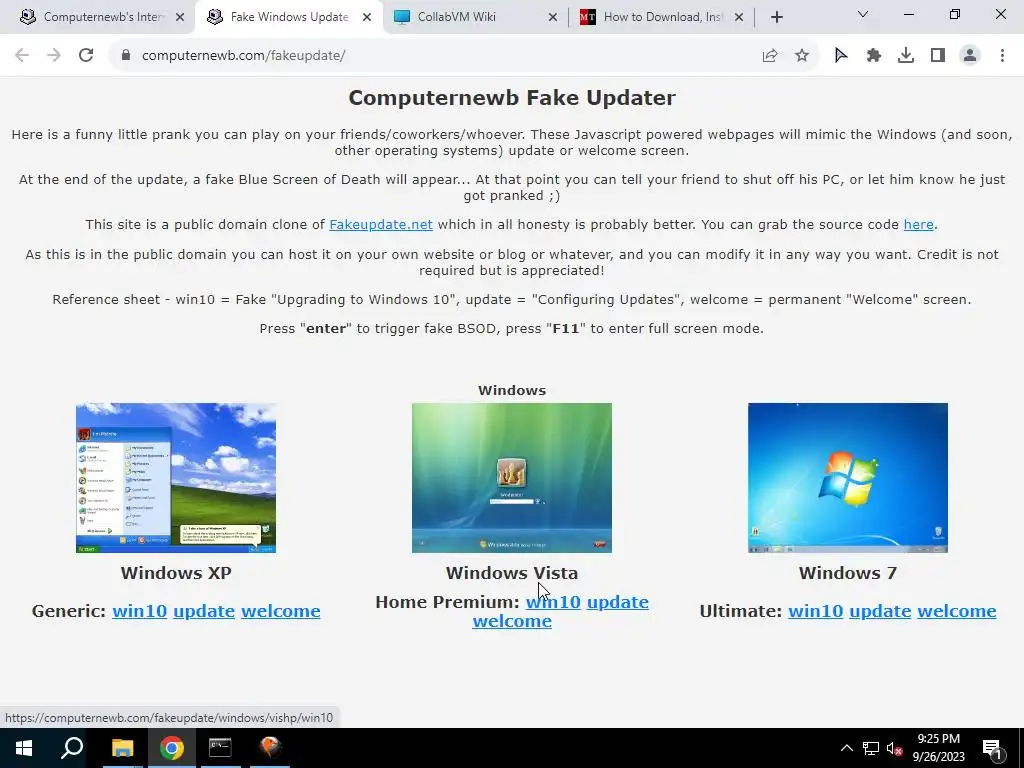Open Windows 7 Ultimate welcome link
Screen dimensions: 1024x768
957,611
